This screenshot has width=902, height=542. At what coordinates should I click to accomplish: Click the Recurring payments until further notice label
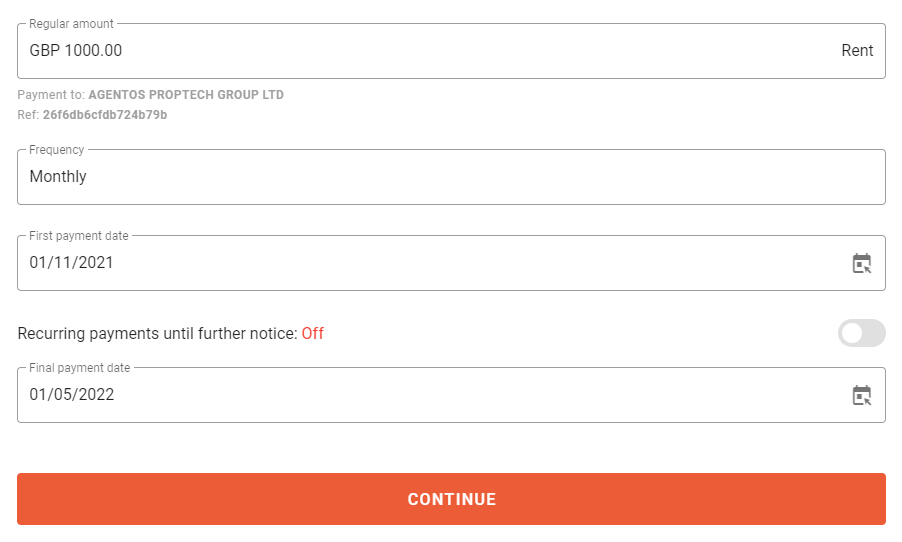pos(157,334)
